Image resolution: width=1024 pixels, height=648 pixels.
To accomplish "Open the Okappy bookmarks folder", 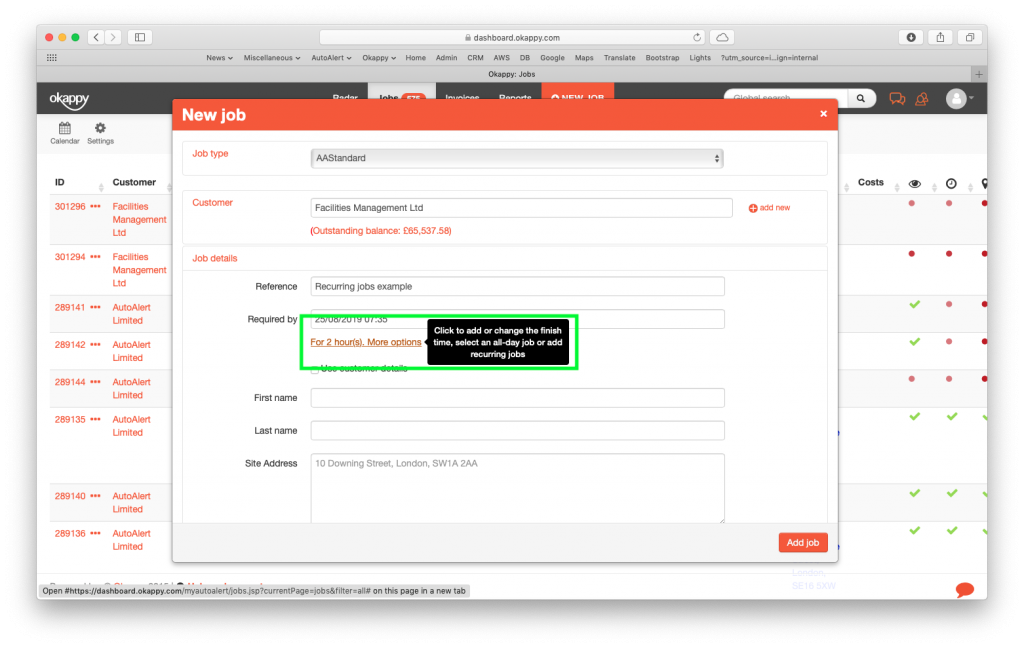I will (379, 57).
